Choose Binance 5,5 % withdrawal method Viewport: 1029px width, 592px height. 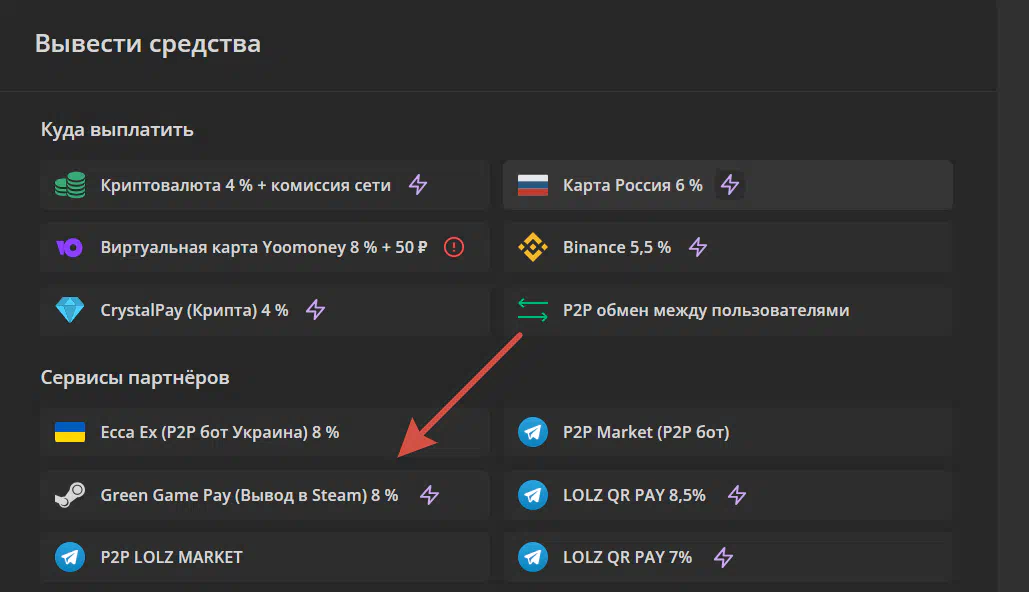pos(728,247)
